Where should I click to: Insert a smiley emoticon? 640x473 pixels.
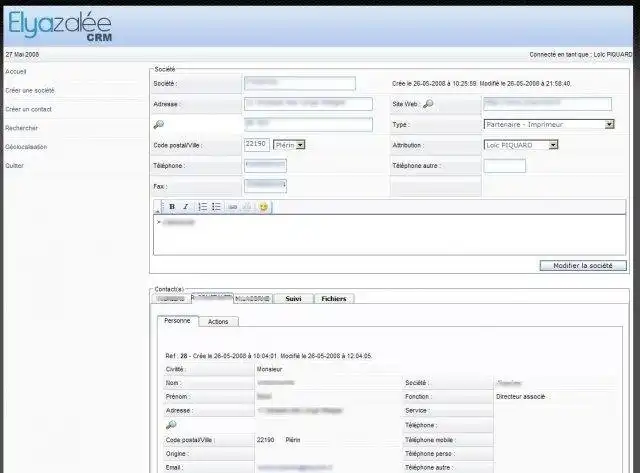pos(264,207)
